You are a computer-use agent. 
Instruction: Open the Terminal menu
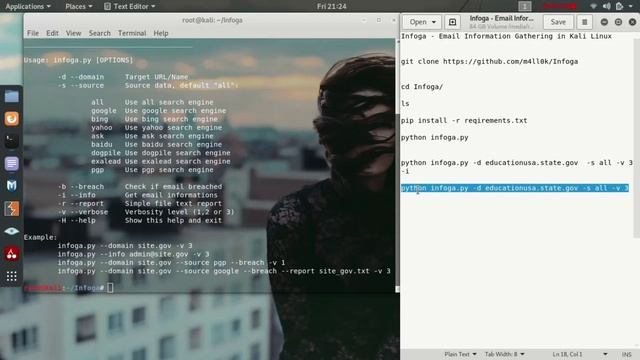(x=132, y=33)
